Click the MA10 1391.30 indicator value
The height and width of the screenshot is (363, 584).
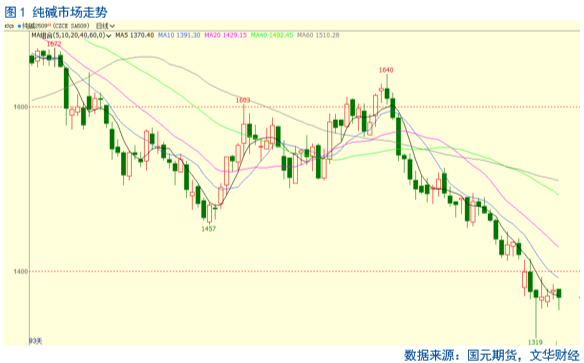point(179,35)
